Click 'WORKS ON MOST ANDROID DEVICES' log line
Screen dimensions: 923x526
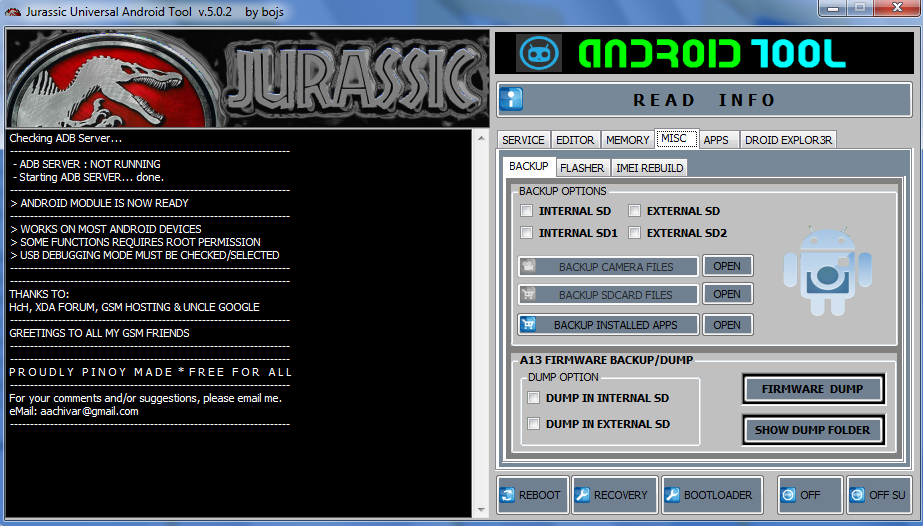click(x=106, y=229)
